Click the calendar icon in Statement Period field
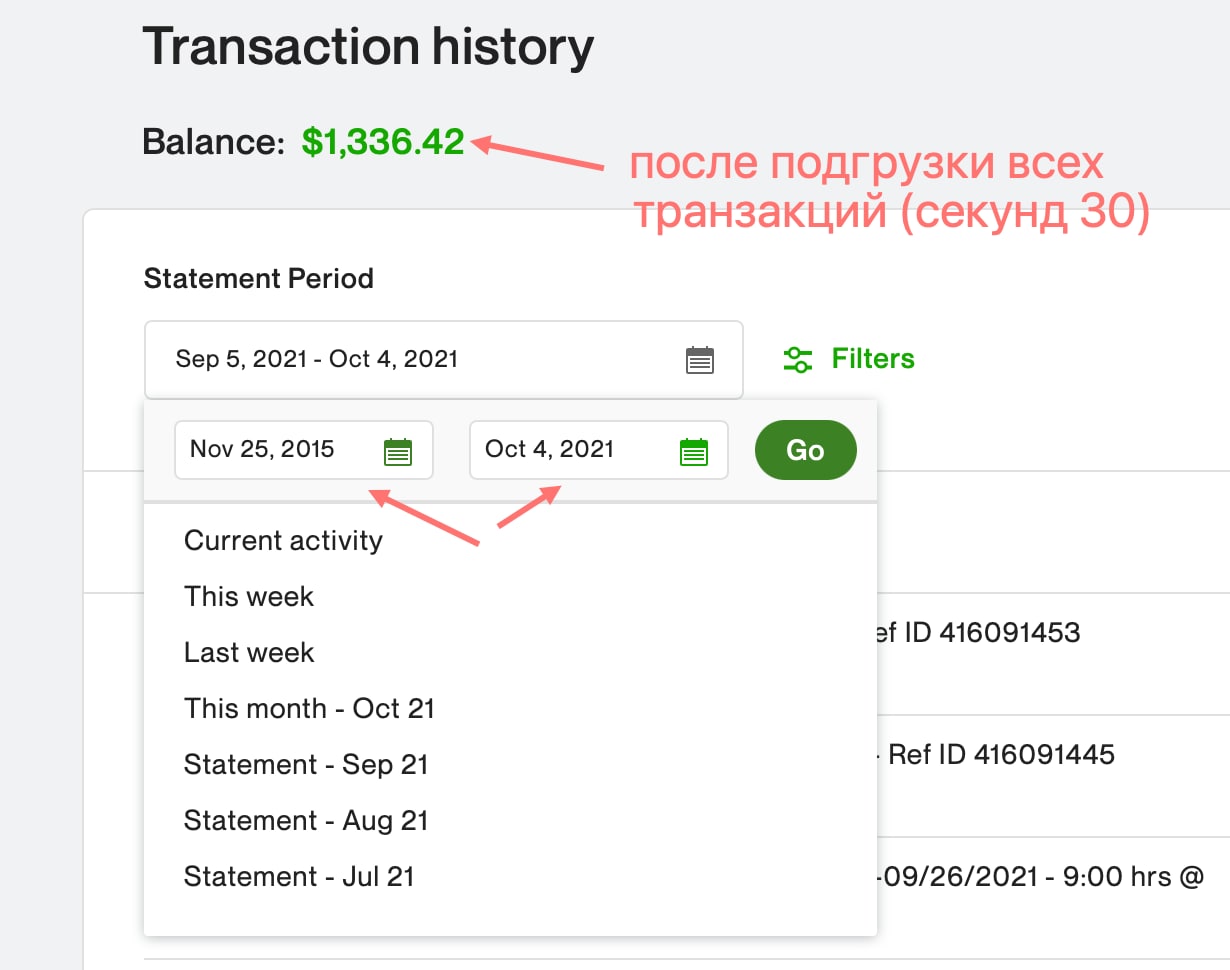The height and width of the screenshot is (970, 1230). pos(700,360)
